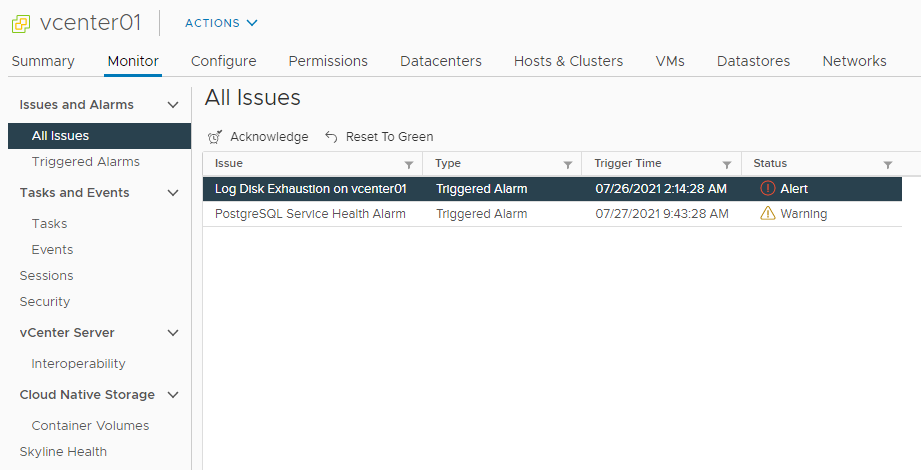Open Skyline Health in the sidebar
921x470 pixels.
tap(63, 452)
